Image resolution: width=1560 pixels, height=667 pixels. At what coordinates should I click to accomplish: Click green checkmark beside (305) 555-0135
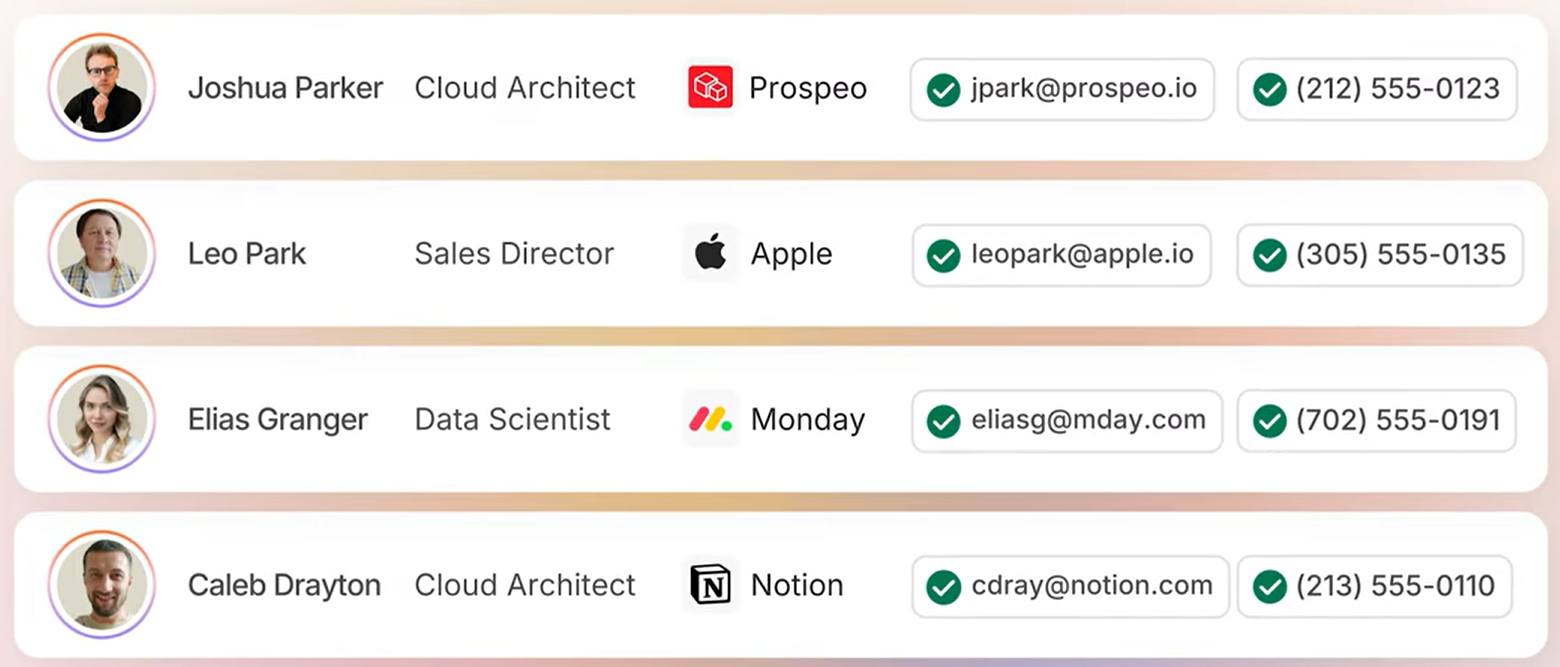(x=1269, y=255)
